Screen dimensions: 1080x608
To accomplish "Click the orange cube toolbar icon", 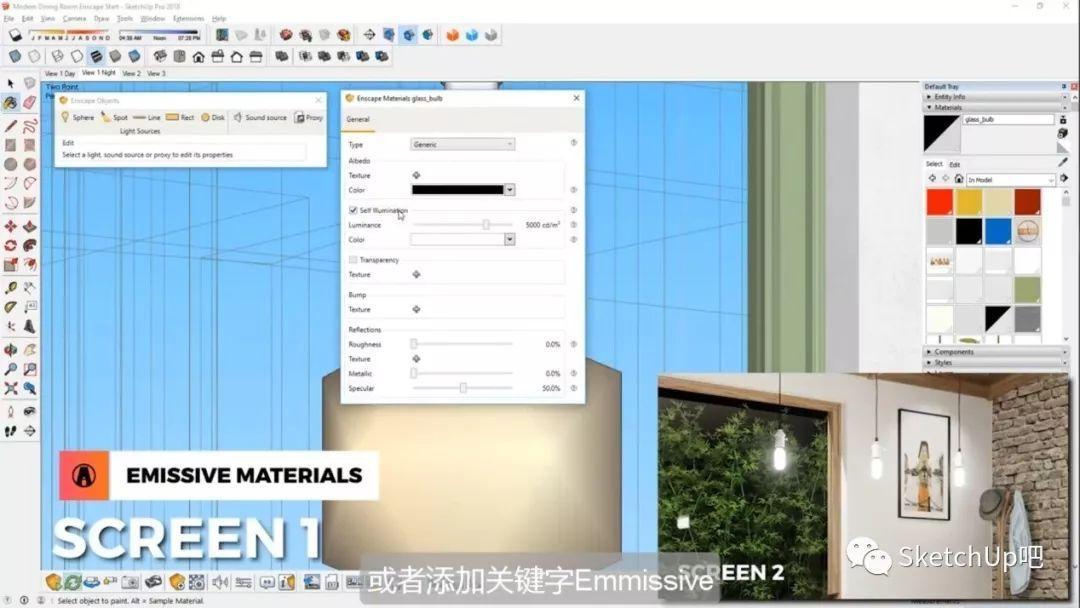I will coord(453,34).
